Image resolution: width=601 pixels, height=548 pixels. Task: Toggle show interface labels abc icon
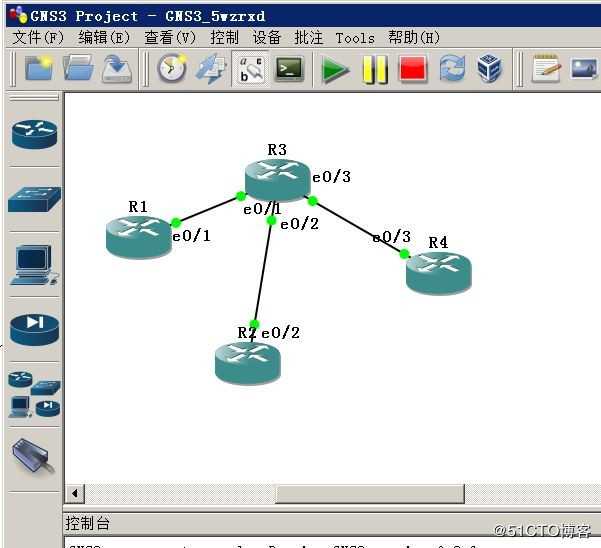click(251, 69)
